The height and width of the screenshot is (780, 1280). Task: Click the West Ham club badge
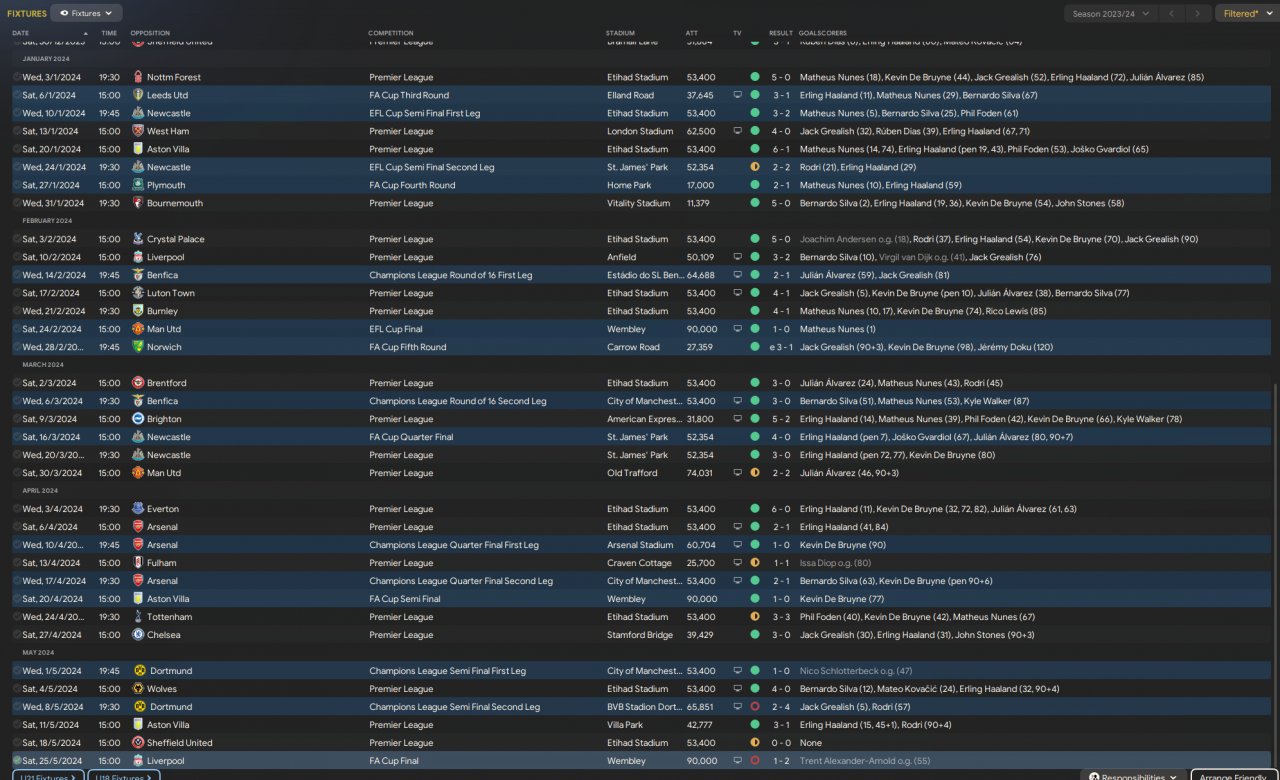(x=138, y=131)
